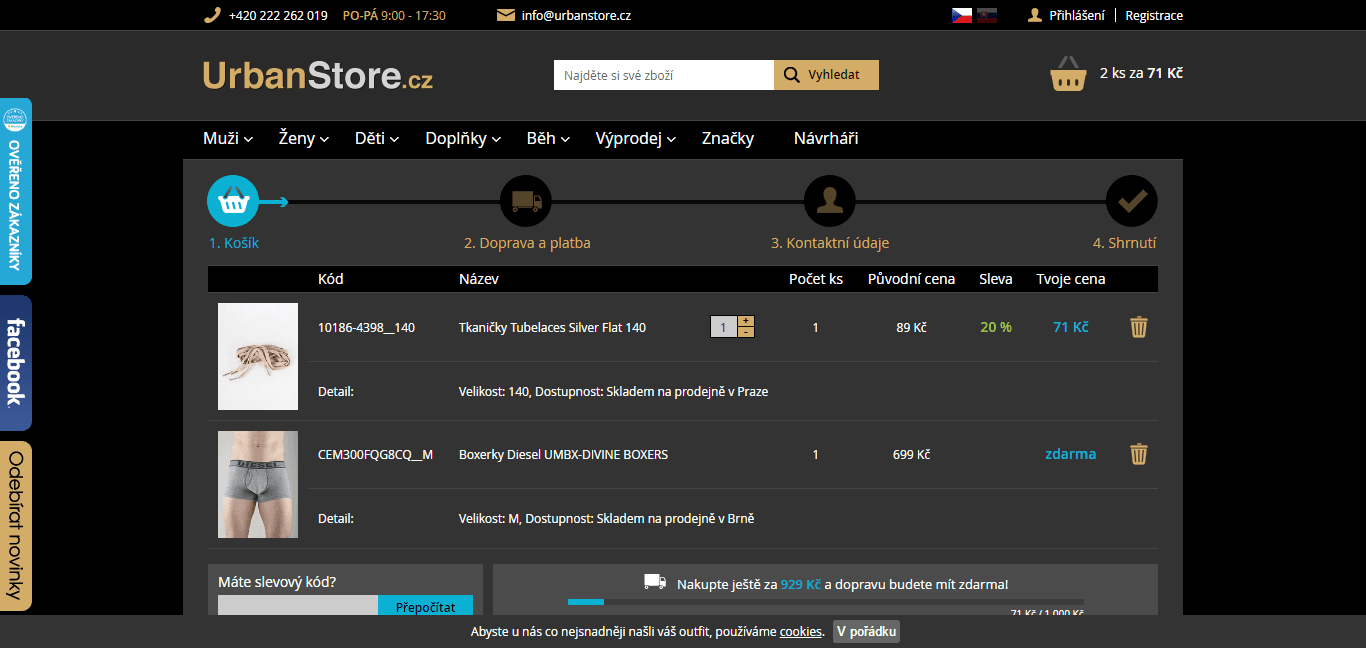The width and height of the screenshot is (1366, 648).
Task: Click the phone handset icon
Action: coord(211,15)
